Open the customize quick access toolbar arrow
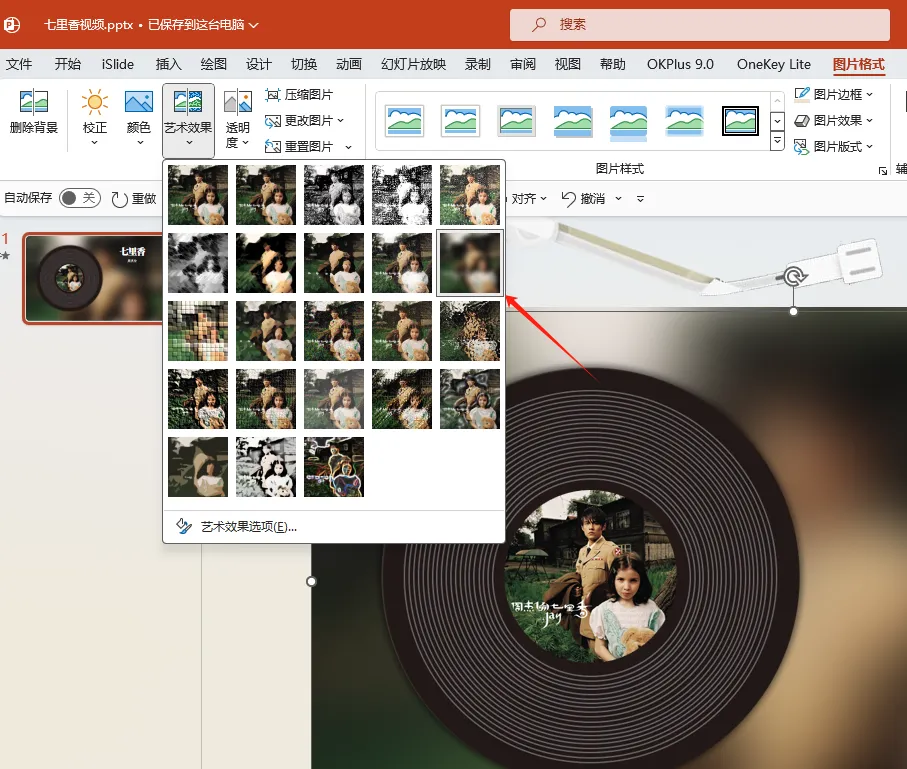 [640, 198]
